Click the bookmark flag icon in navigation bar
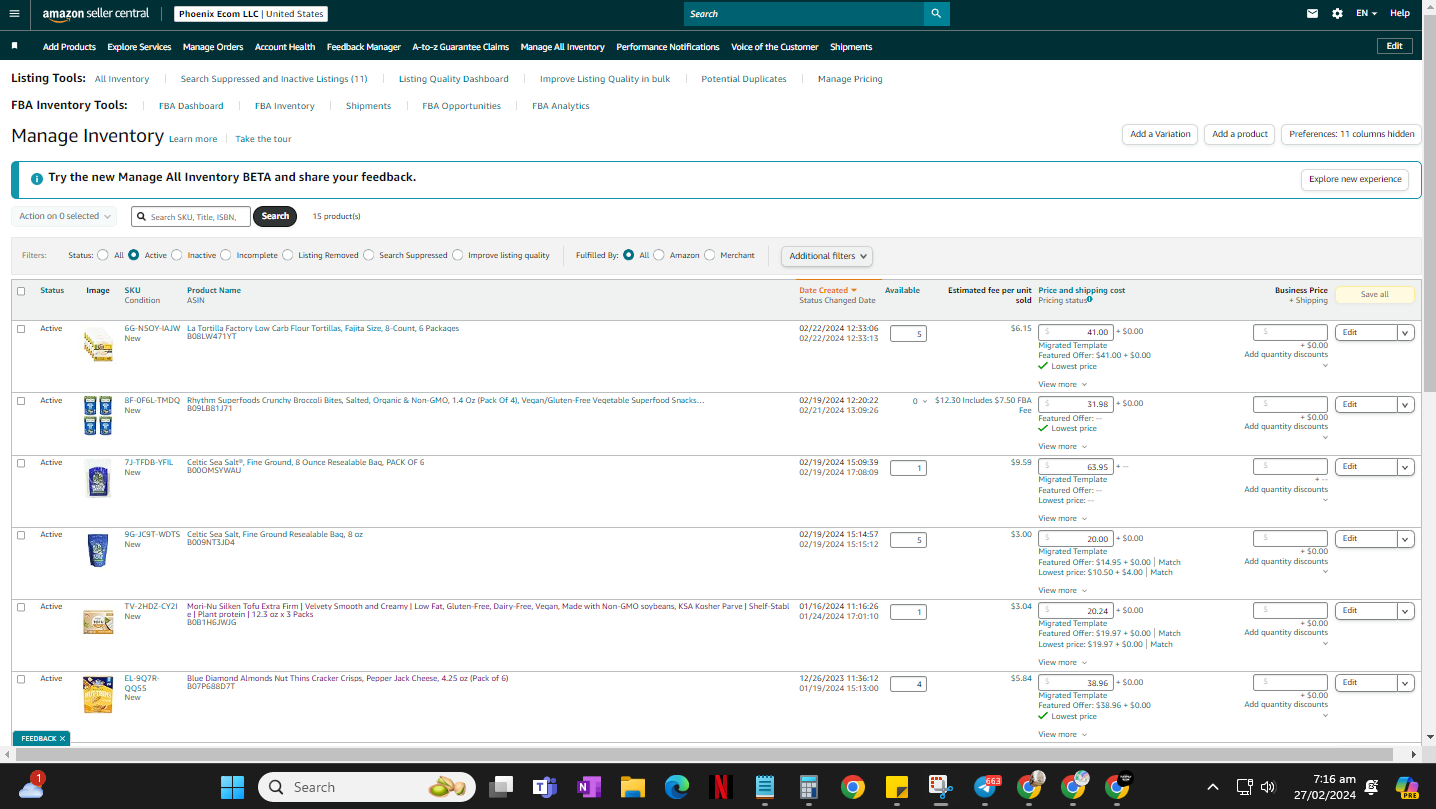The width and height of the screenshot is (1436, 809). (x=15, y=46)
